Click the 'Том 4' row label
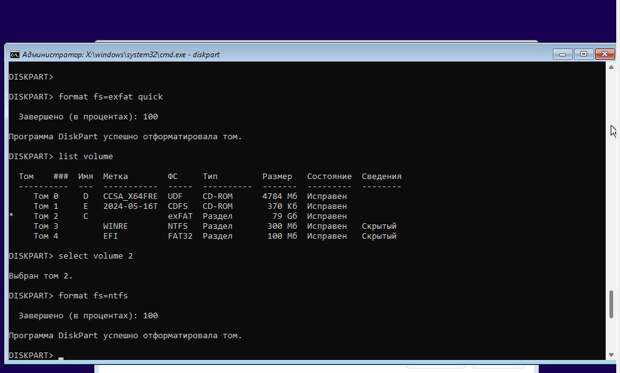 (46, 236)
